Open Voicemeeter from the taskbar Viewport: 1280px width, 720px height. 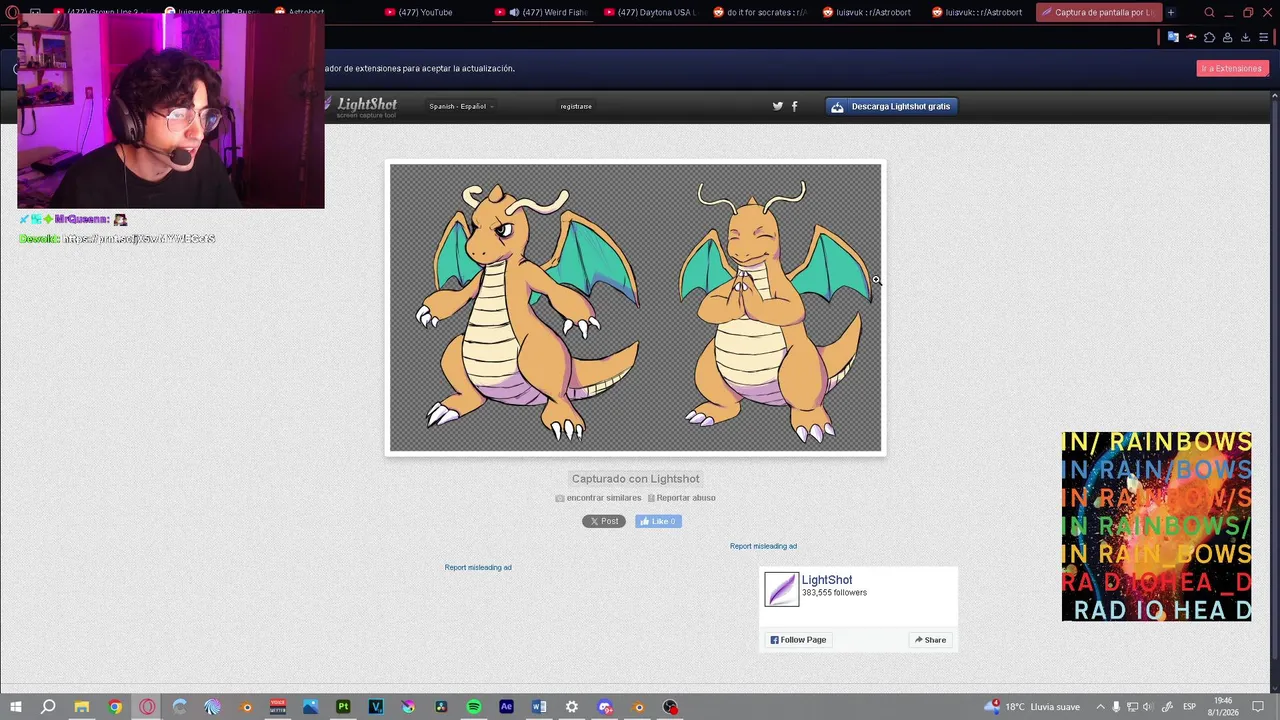point(278,707)
